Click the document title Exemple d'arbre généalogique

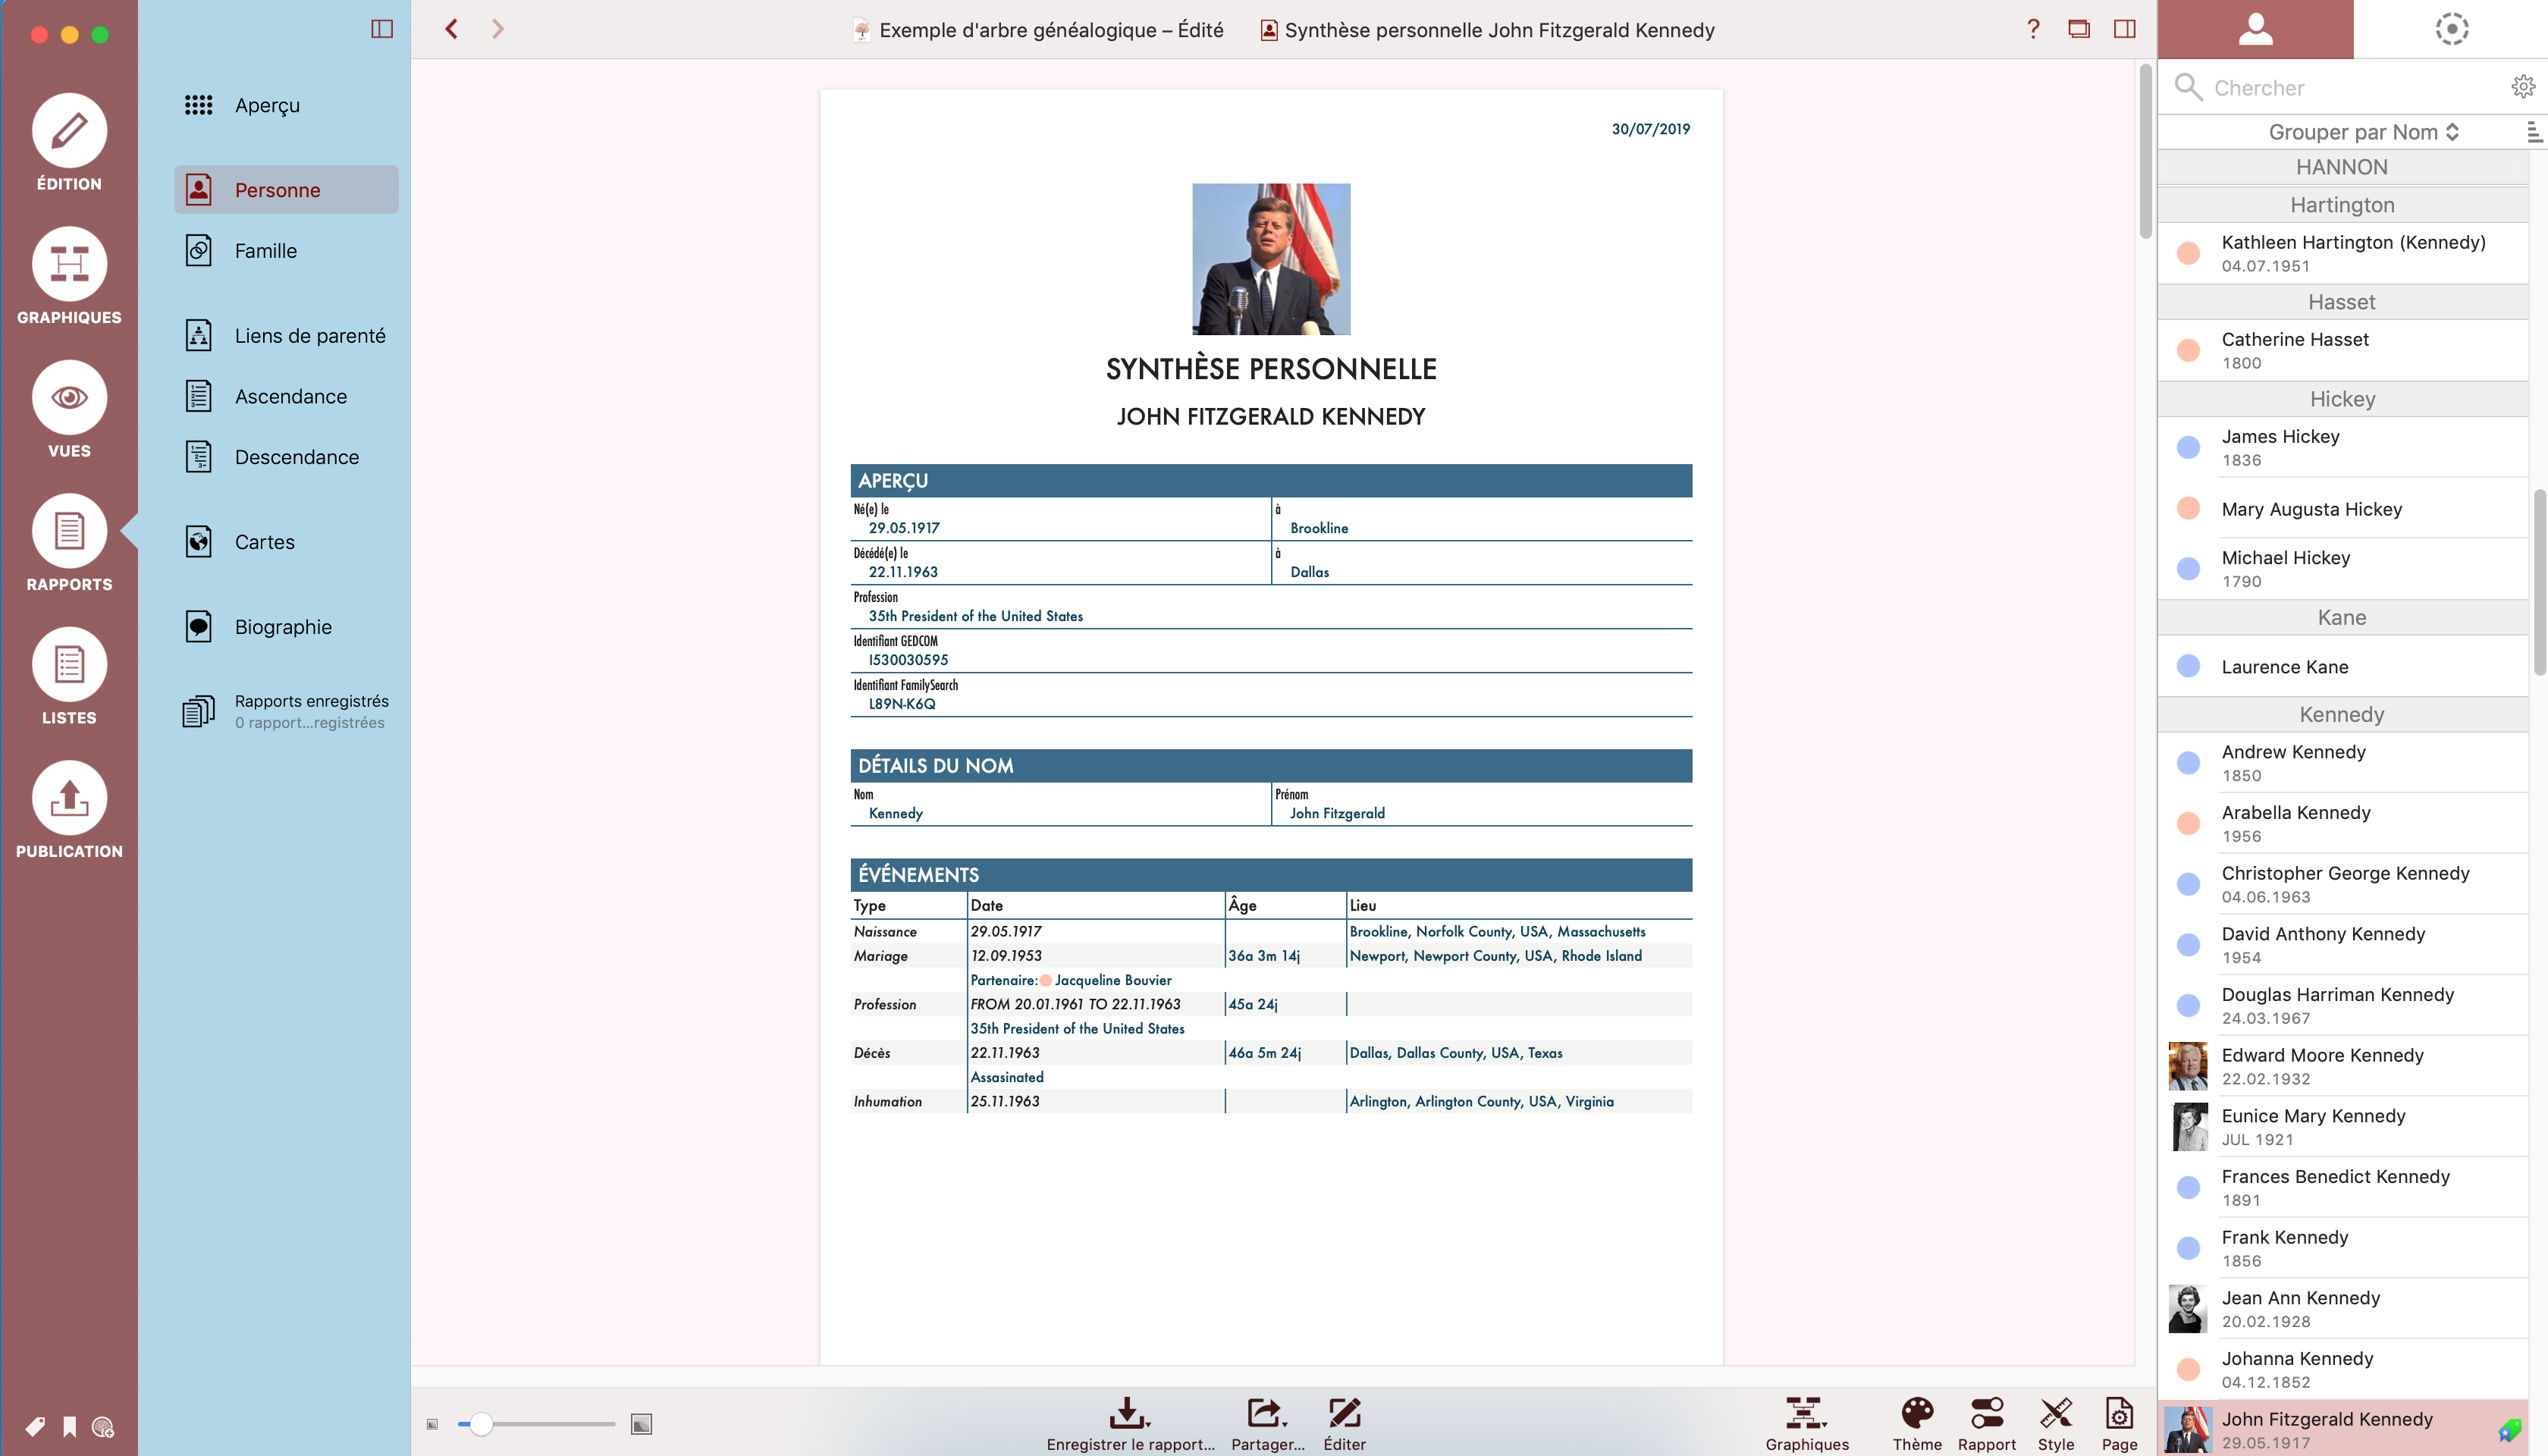click(x=1050, y=29)
